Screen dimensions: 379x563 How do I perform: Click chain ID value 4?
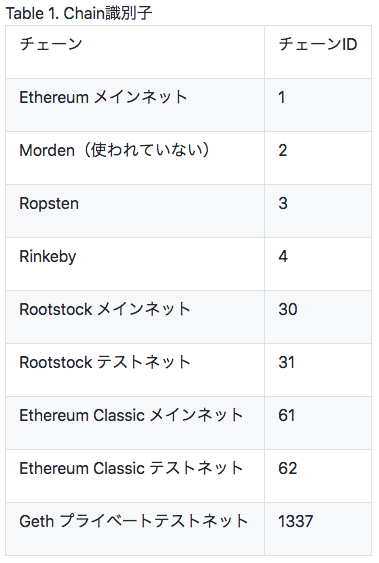tap(283, 256)
